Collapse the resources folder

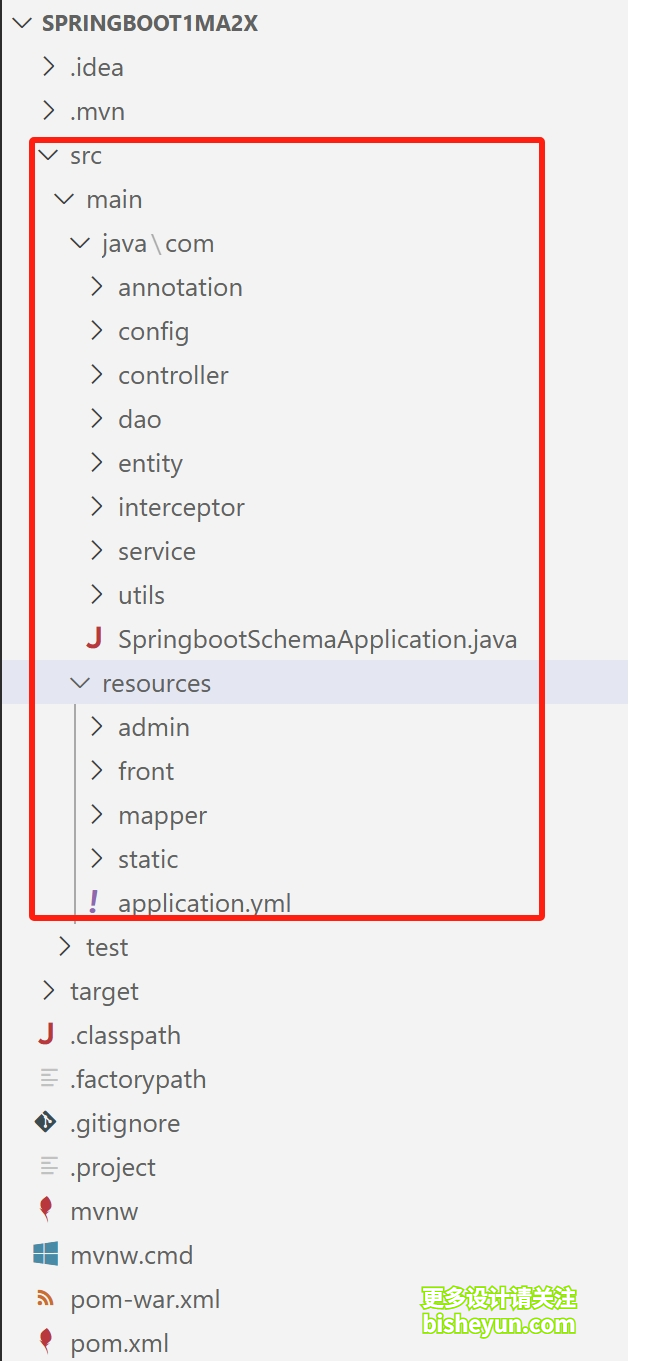click(81, 683)
